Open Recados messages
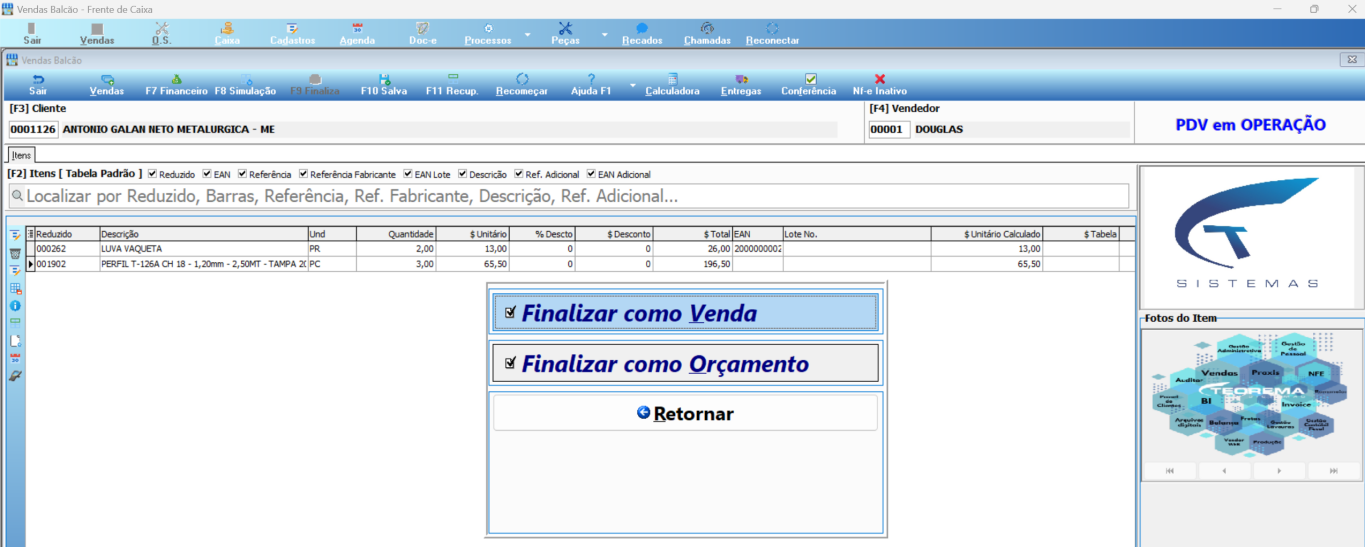This screenshot has height=547, width=1365. (642, 34)
